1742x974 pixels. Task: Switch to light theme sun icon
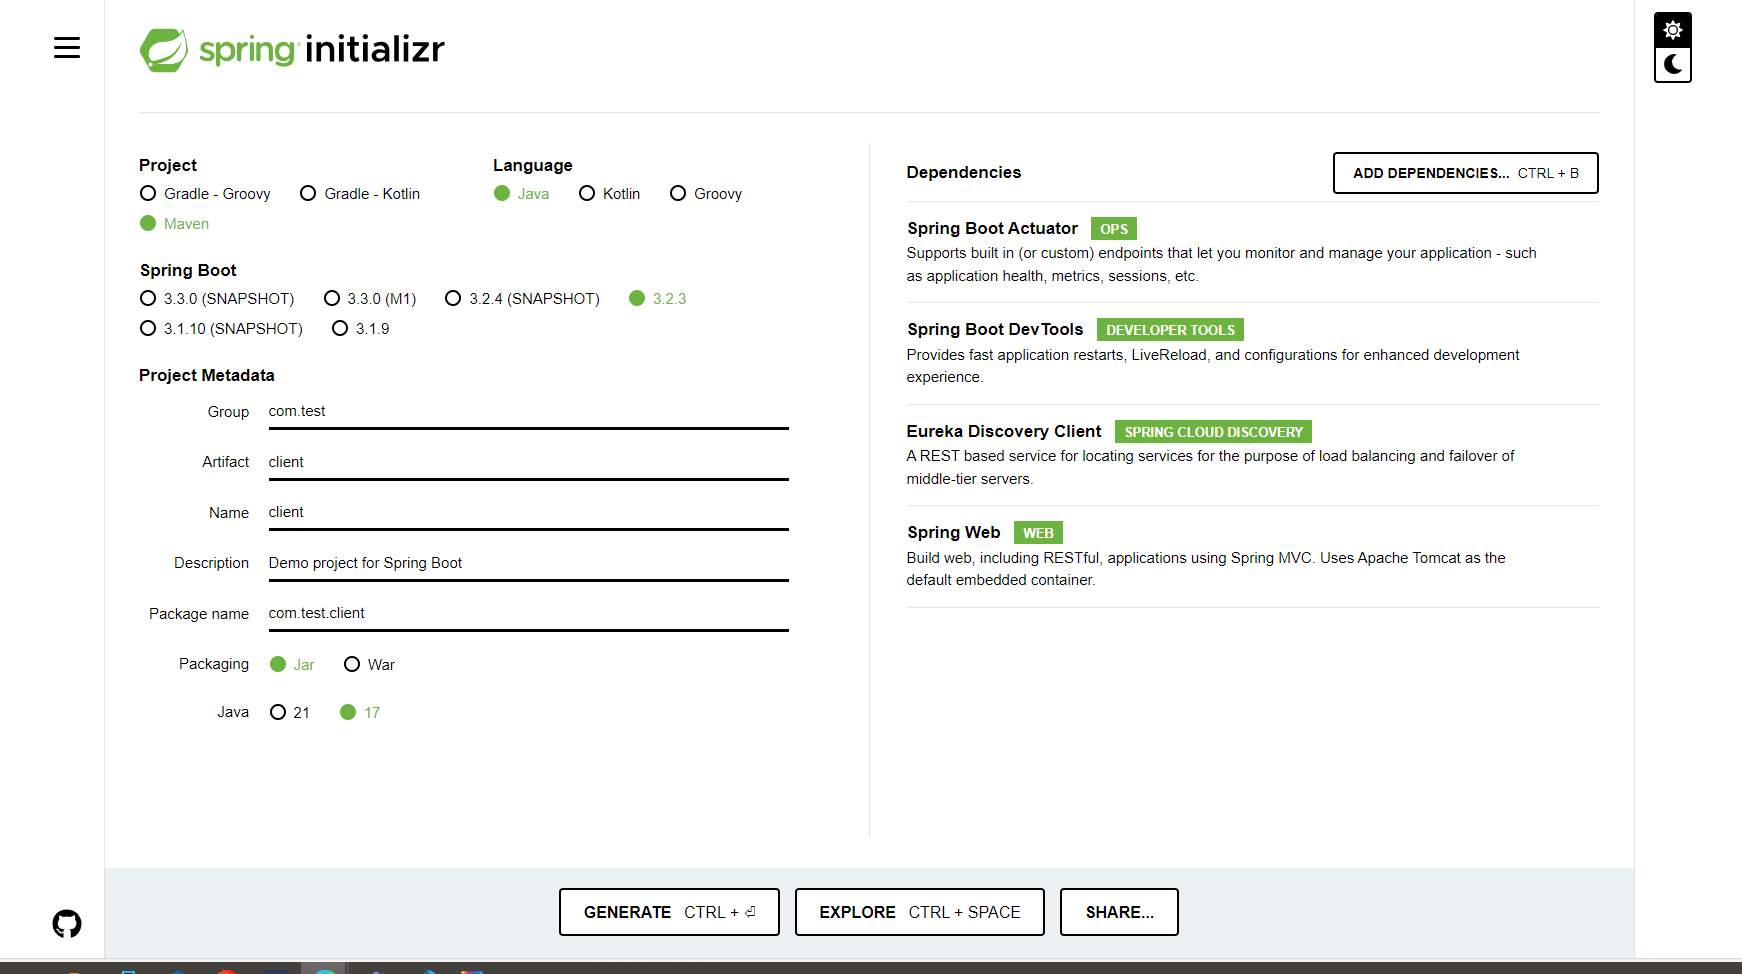pyautogui.click(x=1673, y=30)
